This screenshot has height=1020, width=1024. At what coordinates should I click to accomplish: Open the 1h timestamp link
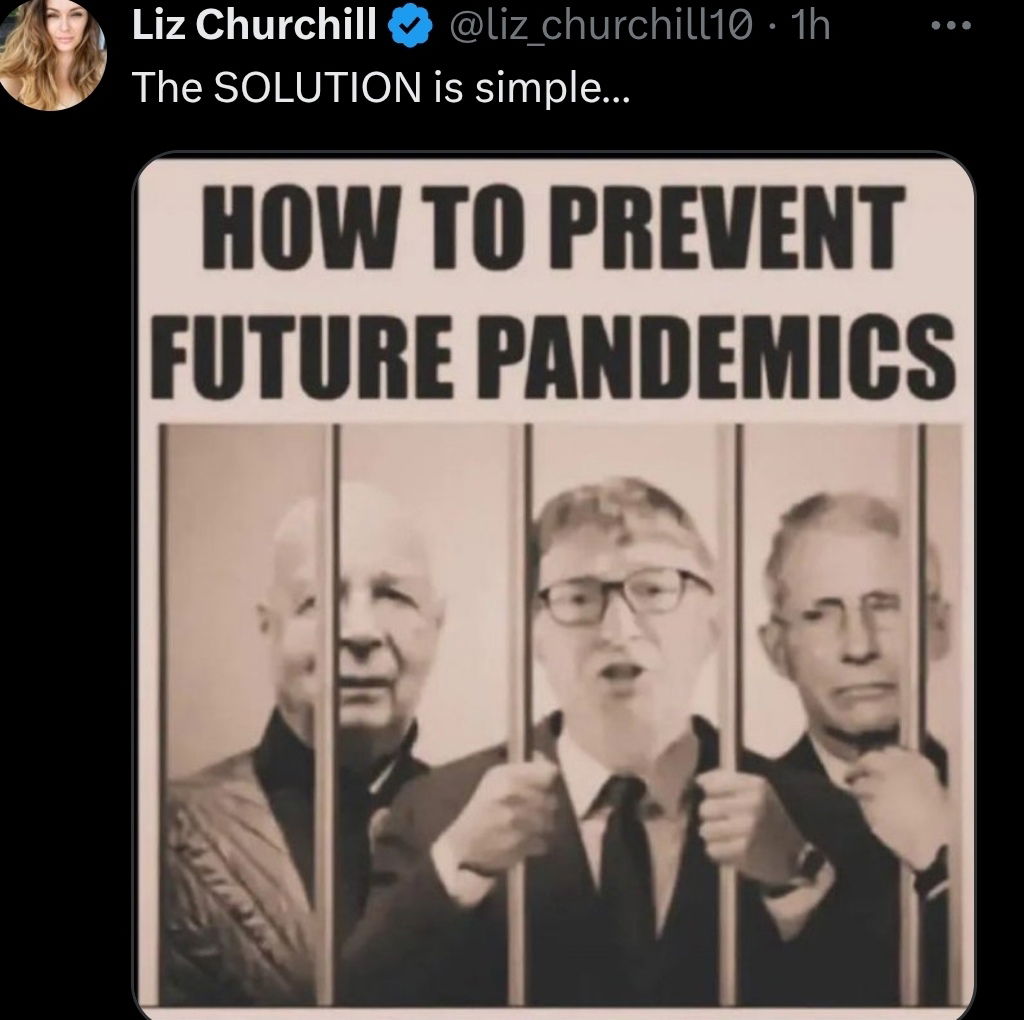point(810,26)
